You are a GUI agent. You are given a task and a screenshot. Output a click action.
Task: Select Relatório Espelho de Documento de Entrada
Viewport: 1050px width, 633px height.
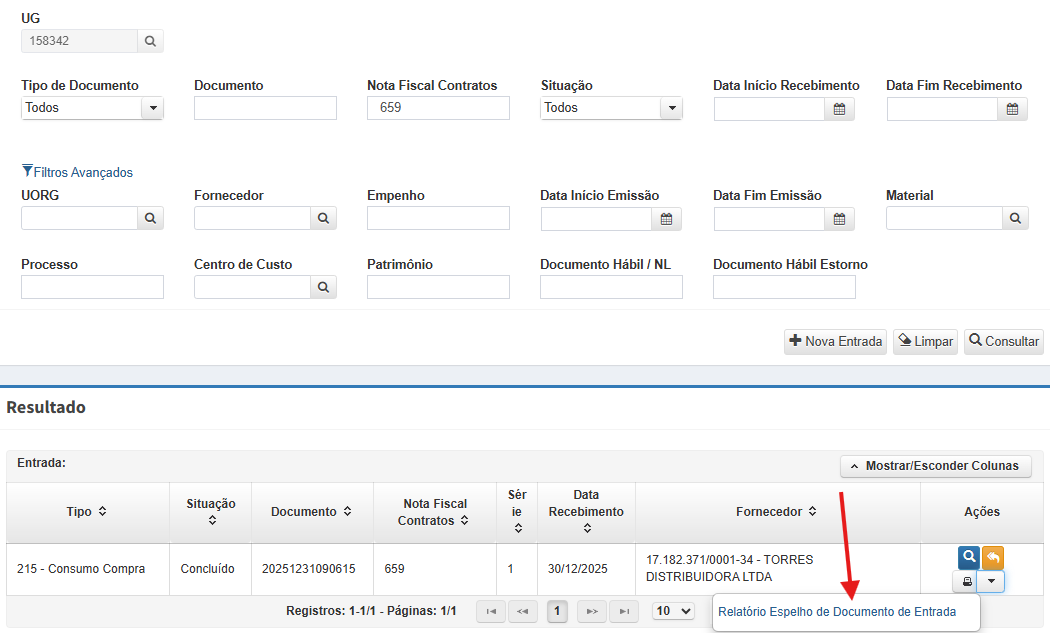tap(836, 612)
